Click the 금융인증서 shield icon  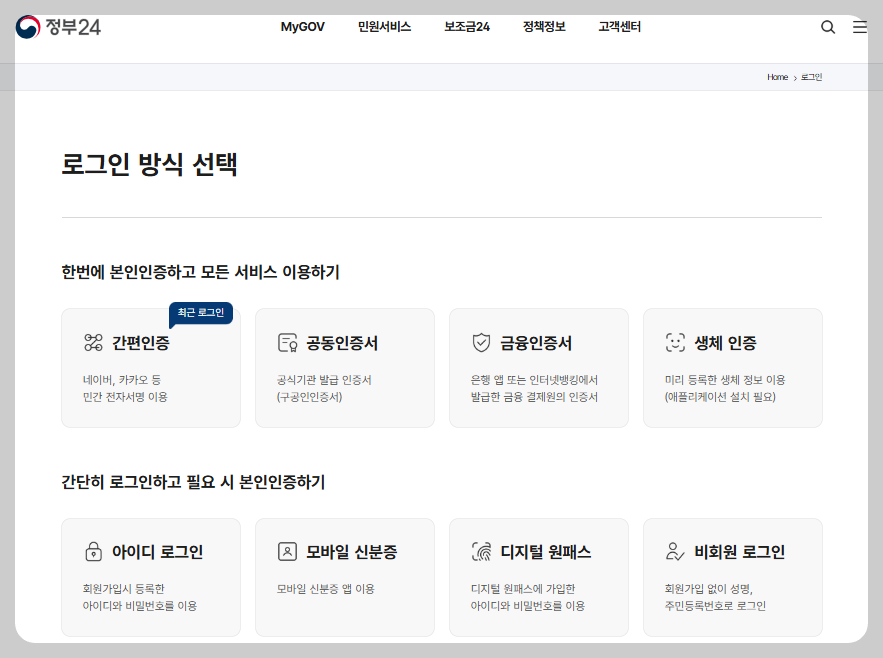481,343
